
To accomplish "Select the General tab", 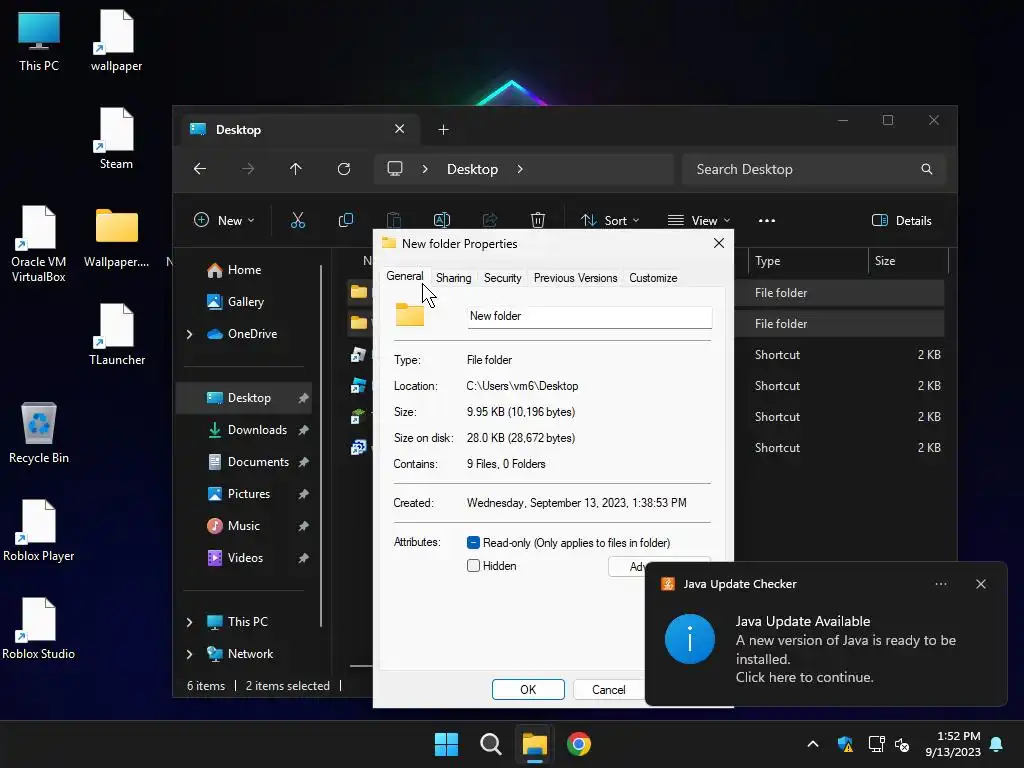I will point(404,276).
